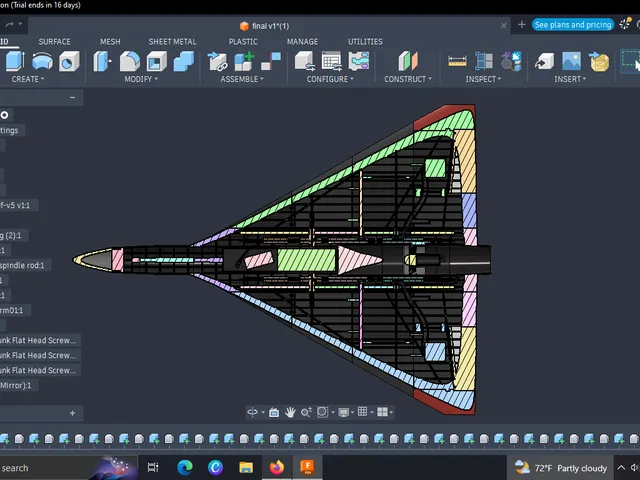Viewport: 640px width, 480px height.
Task: Select the Offset Plane construct tool
Action: tap(408, 62)
